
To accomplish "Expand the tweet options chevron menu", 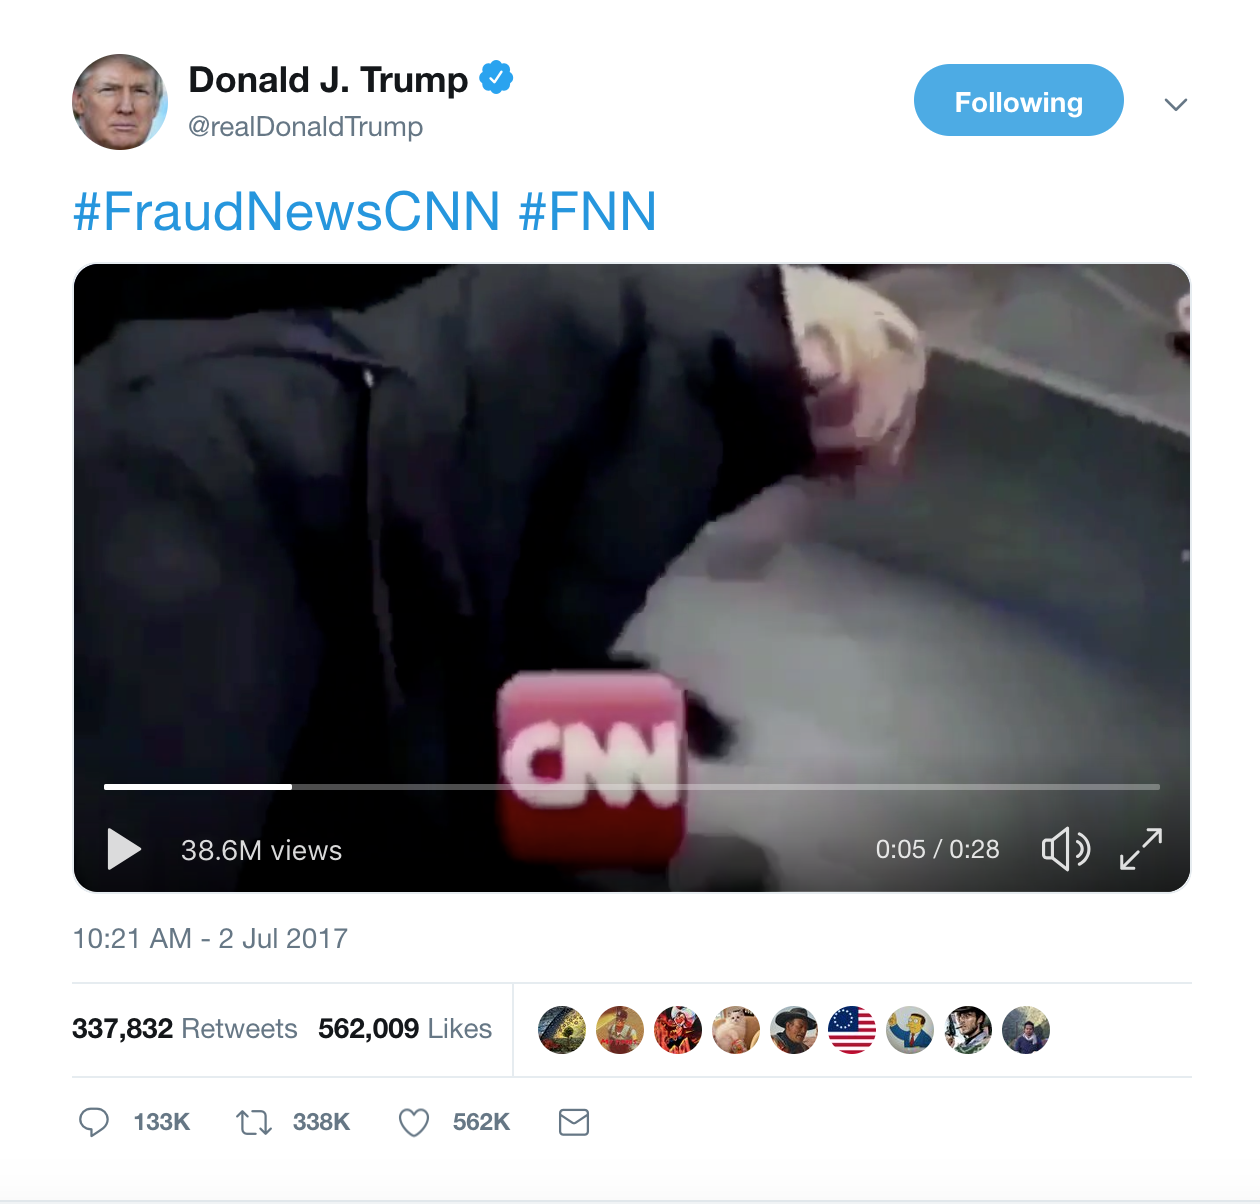I will (x=1176, y=104).
